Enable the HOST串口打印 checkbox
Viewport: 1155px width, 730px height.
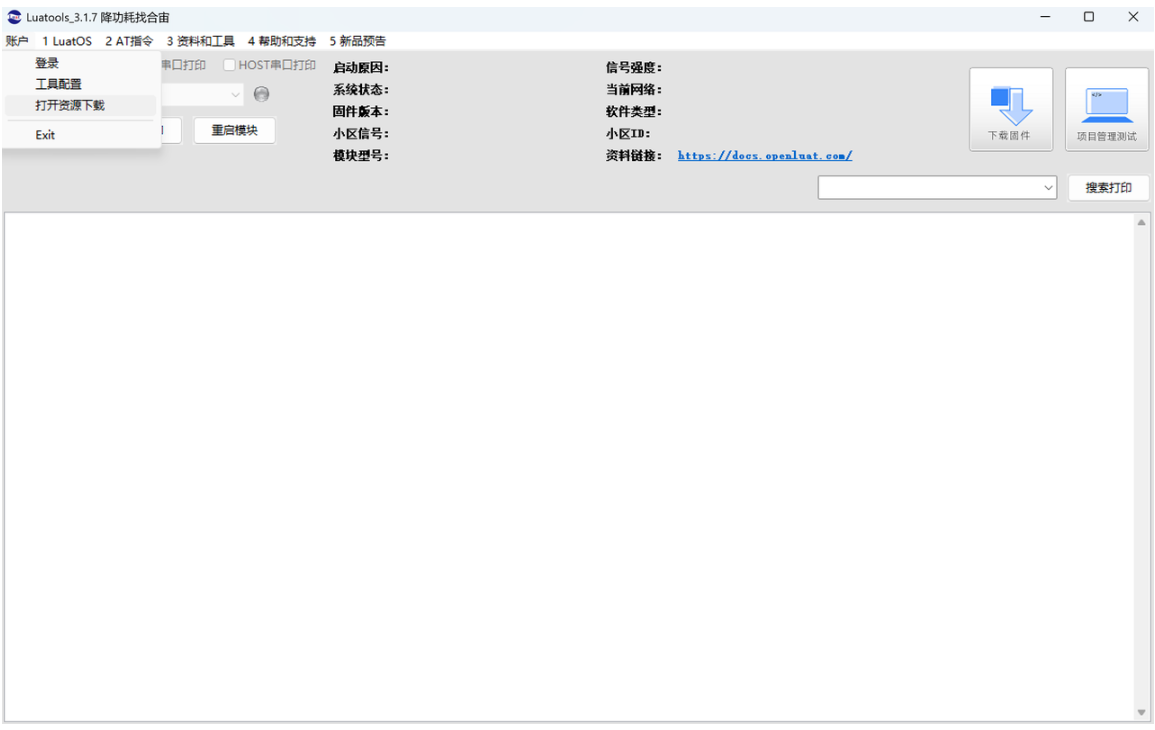point(229,64)
